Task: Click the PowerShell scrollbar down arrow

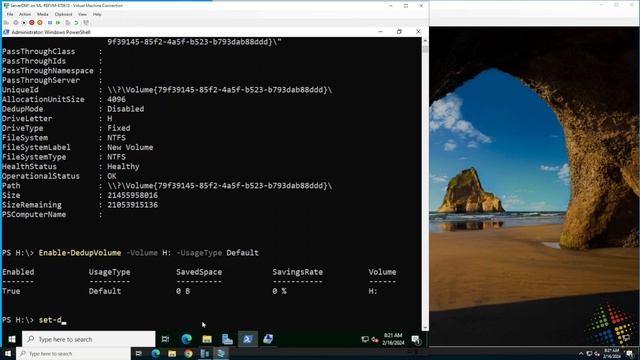Action: 425,327
